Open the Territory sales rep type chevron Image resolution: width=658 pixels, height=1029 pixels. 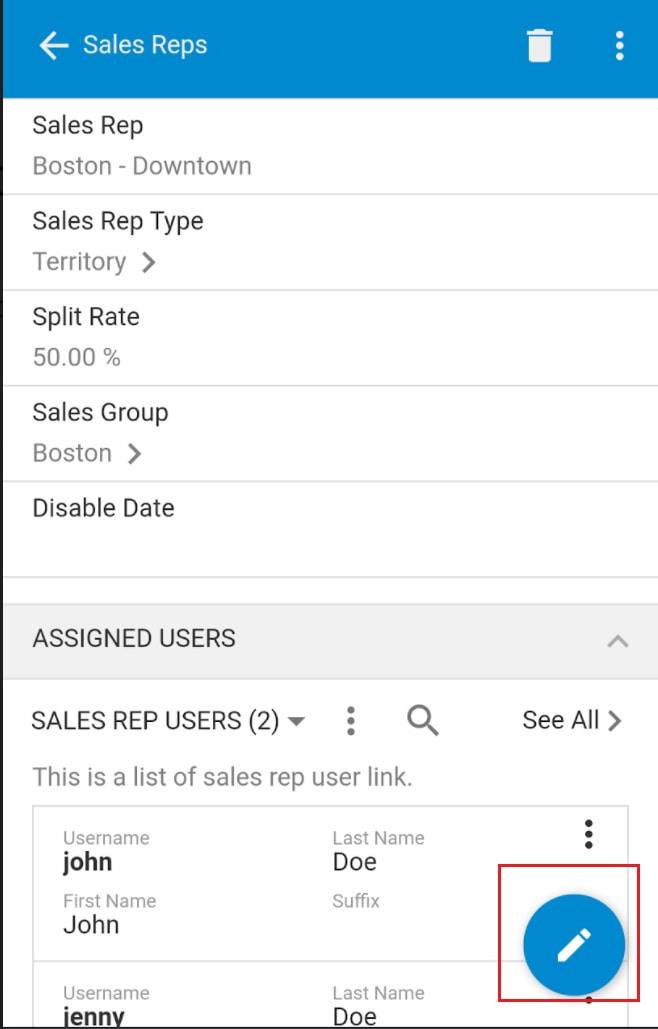150,262
